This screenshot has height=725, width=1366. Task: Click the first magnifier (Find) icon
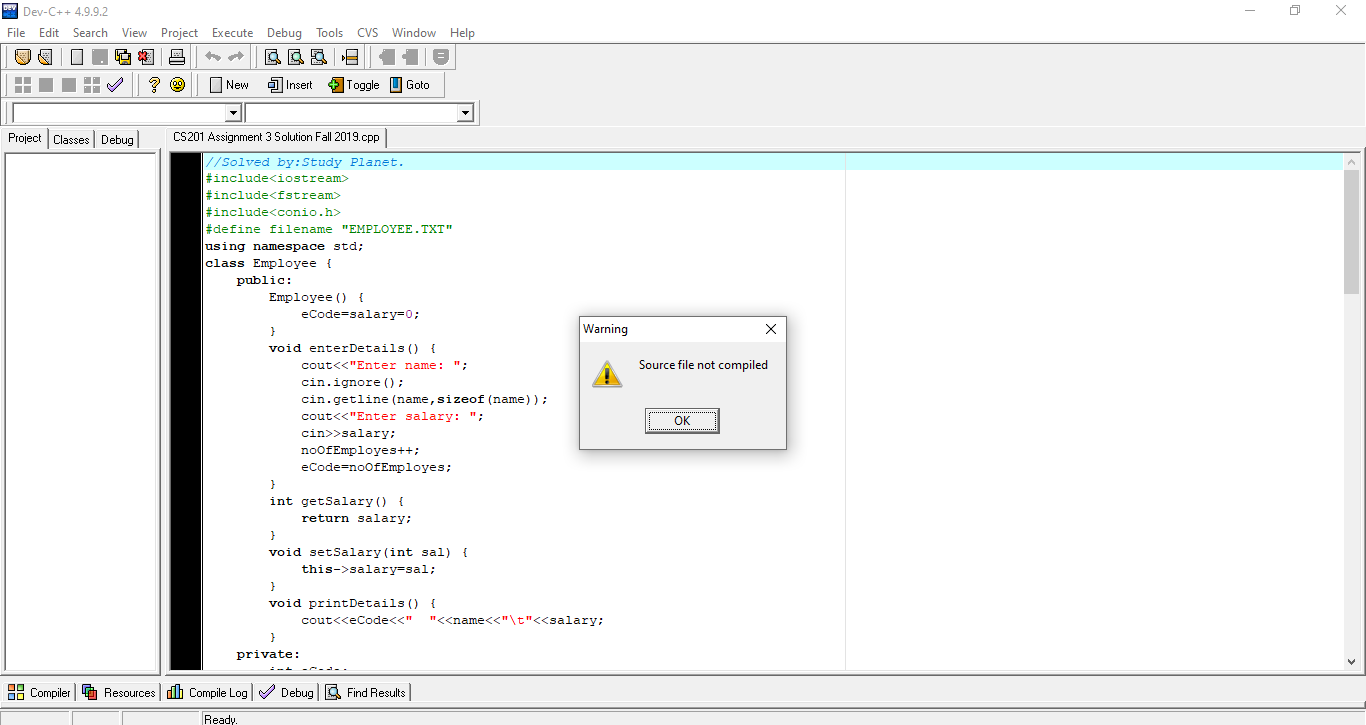click(x=272, y=57)
